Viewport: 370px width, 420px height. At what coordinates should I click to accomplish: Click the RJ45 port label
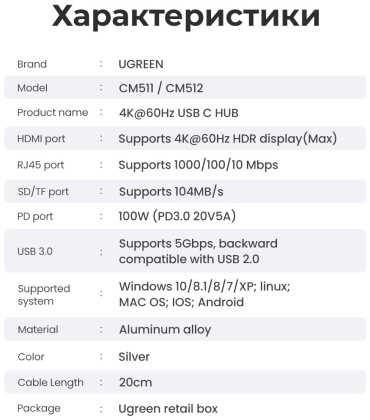point(40,165)
